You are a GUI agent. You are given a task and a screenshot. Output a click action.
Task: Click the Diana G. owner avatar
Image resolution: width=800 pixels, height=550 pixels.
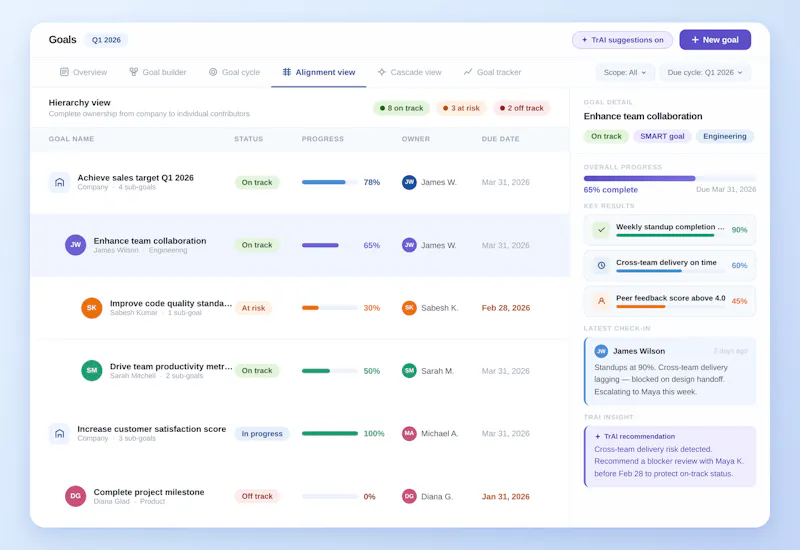pyautogui.click(x=409, y=496)
